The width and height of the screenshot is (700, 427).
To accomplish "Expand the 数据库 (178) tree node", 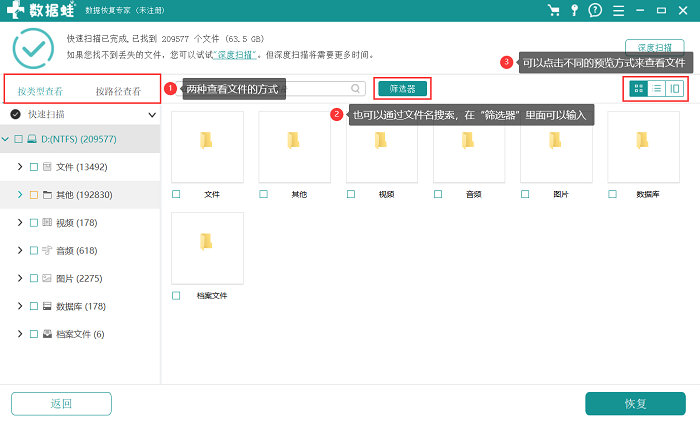I will (x=20, y=306).
